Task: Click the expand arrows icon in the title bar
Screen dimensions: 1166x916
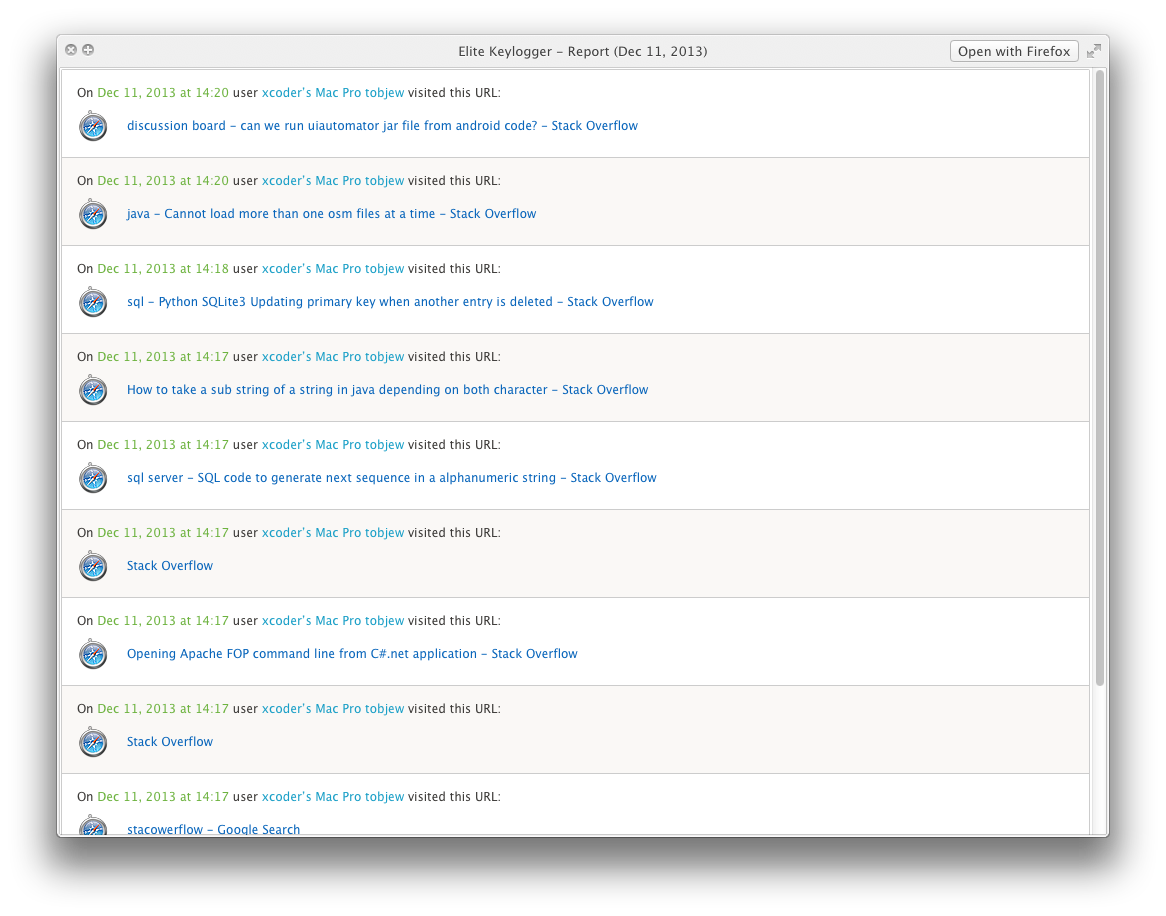Action: point(1092,50)
